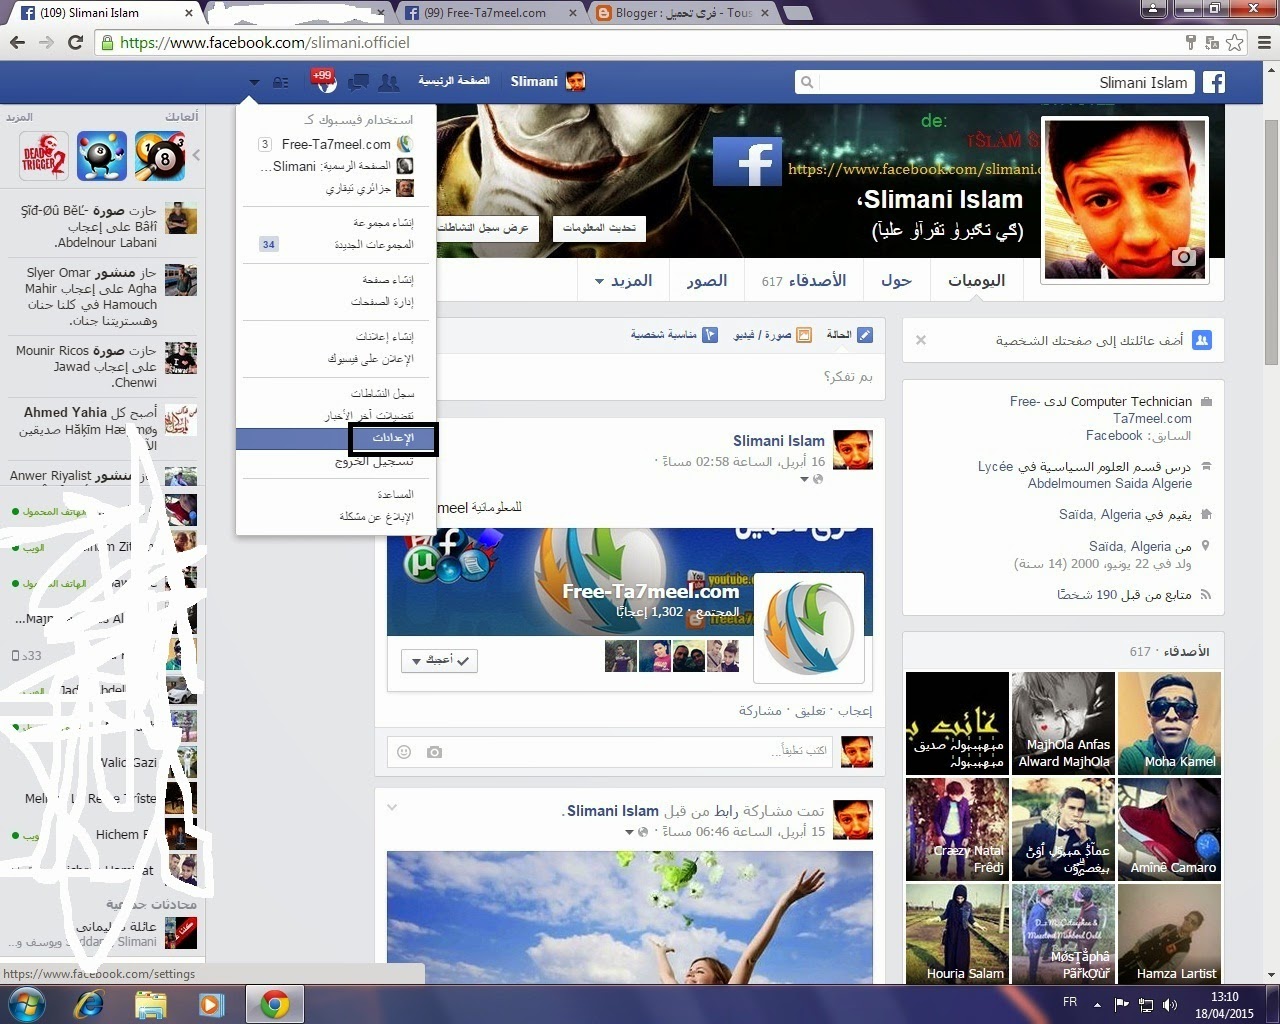This screenshot has width=1280, height=1024.
Task: Switch to الصور photos tab
Action: 706,281
